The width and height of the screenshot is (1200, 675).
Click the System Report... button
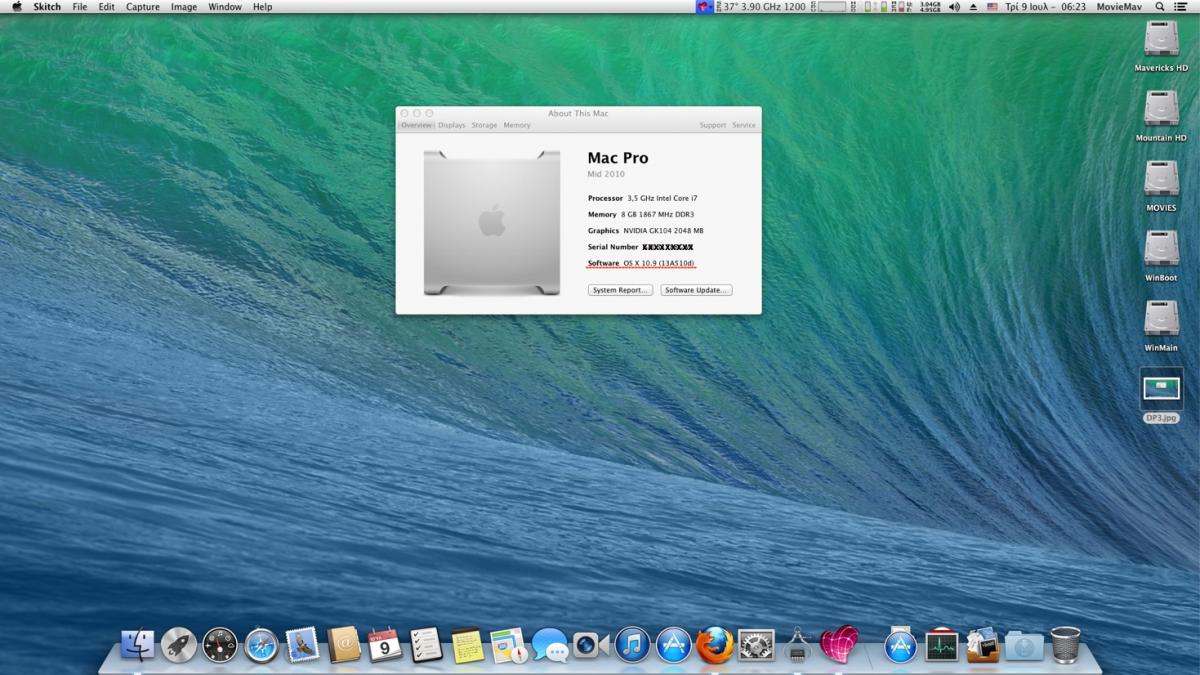[620, 290]
